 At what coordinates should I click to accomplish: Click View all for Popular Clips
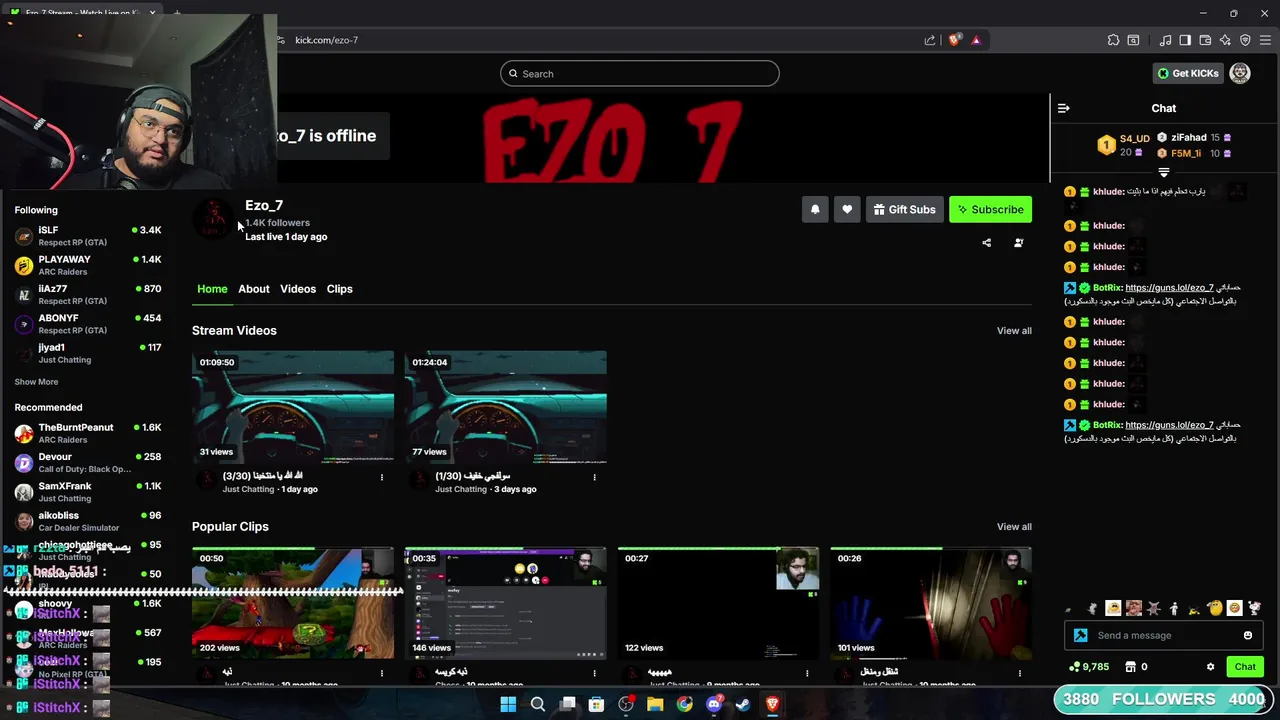point(1014,527)
